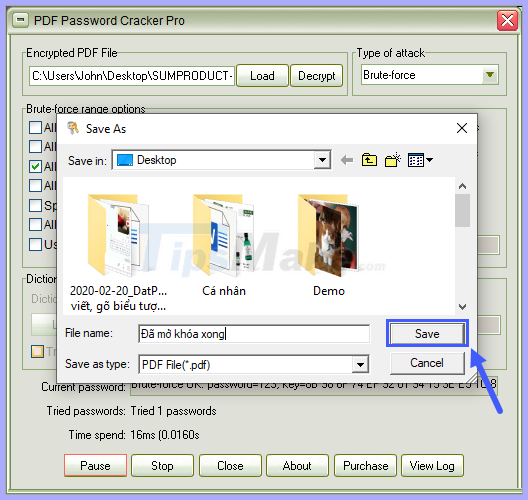The image size is (528, 500).
Task: Toggle the Us... brute-force checkbox
Action: [x=35, y=244]
